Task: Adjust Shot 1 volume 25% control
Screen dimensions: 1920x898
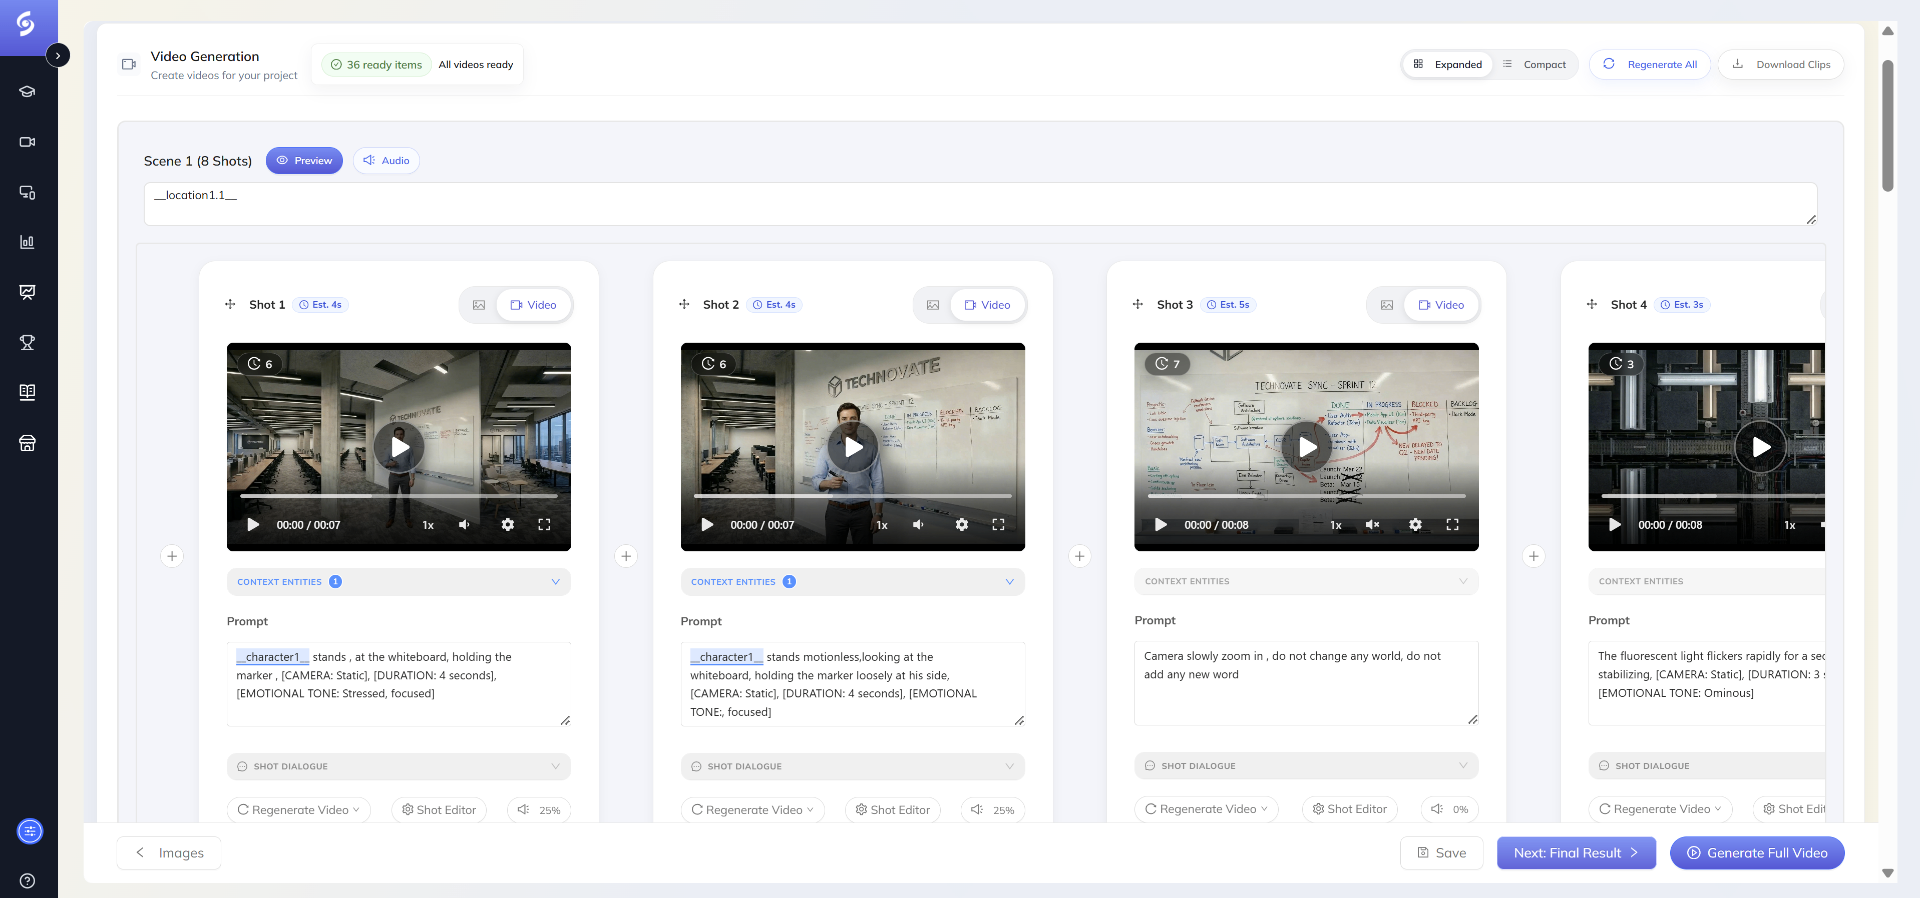Action: (x=539, y=810)
